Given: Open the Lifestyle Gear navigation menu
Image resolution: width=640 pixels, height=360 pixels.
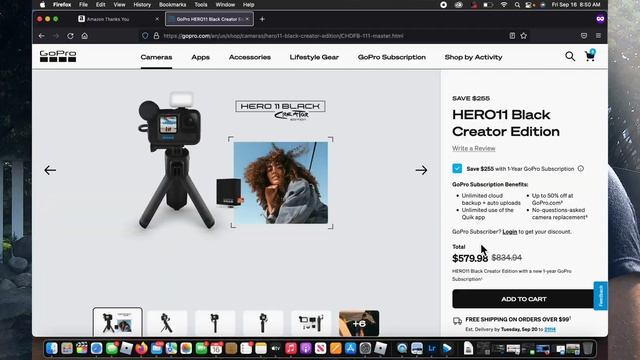Looking at the screenshot, I should point(314,57).
